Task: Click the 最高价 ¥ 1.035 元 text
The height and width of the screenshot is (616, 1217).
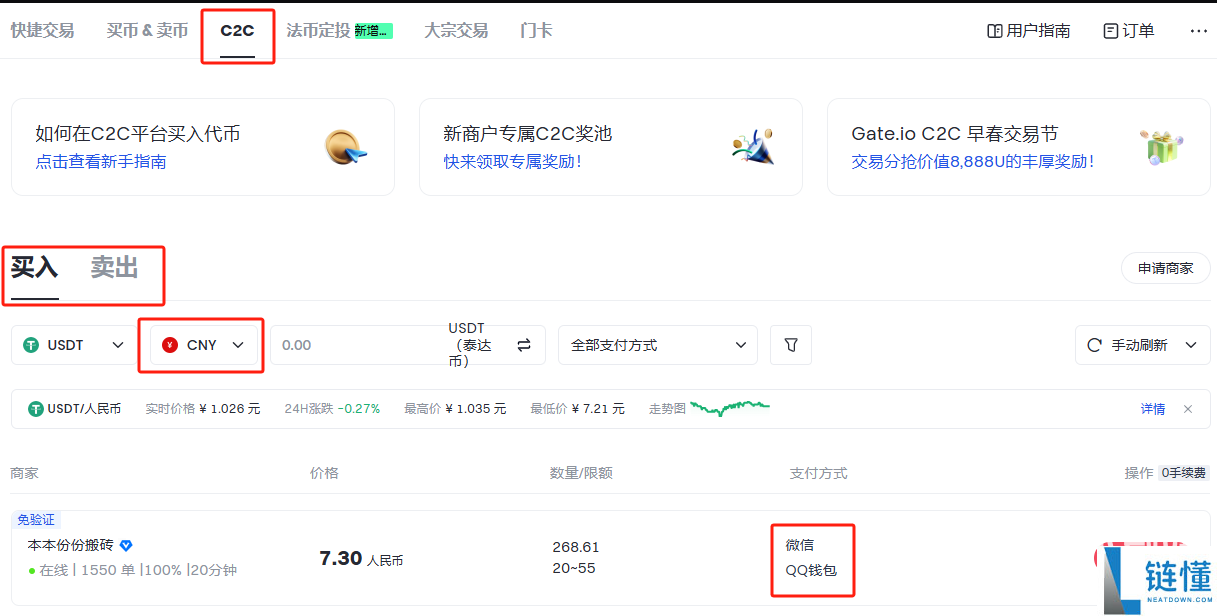Action: 455,409
